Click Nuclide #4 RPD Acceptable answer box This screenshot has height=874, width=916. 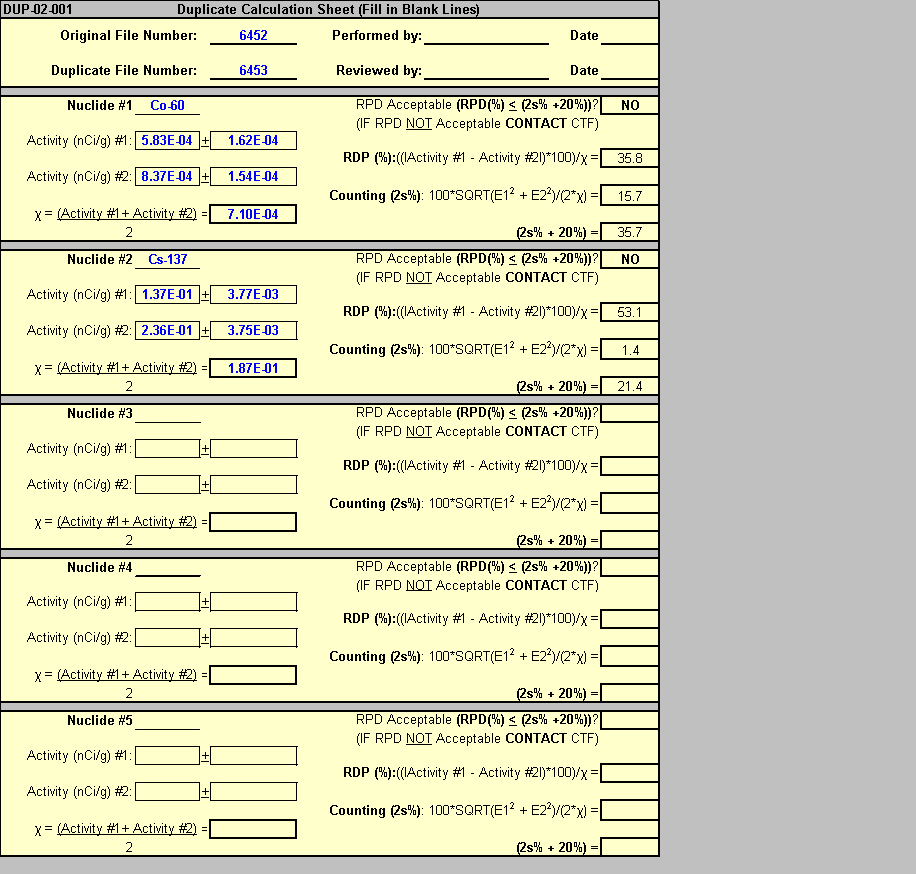tap(630, 567)
